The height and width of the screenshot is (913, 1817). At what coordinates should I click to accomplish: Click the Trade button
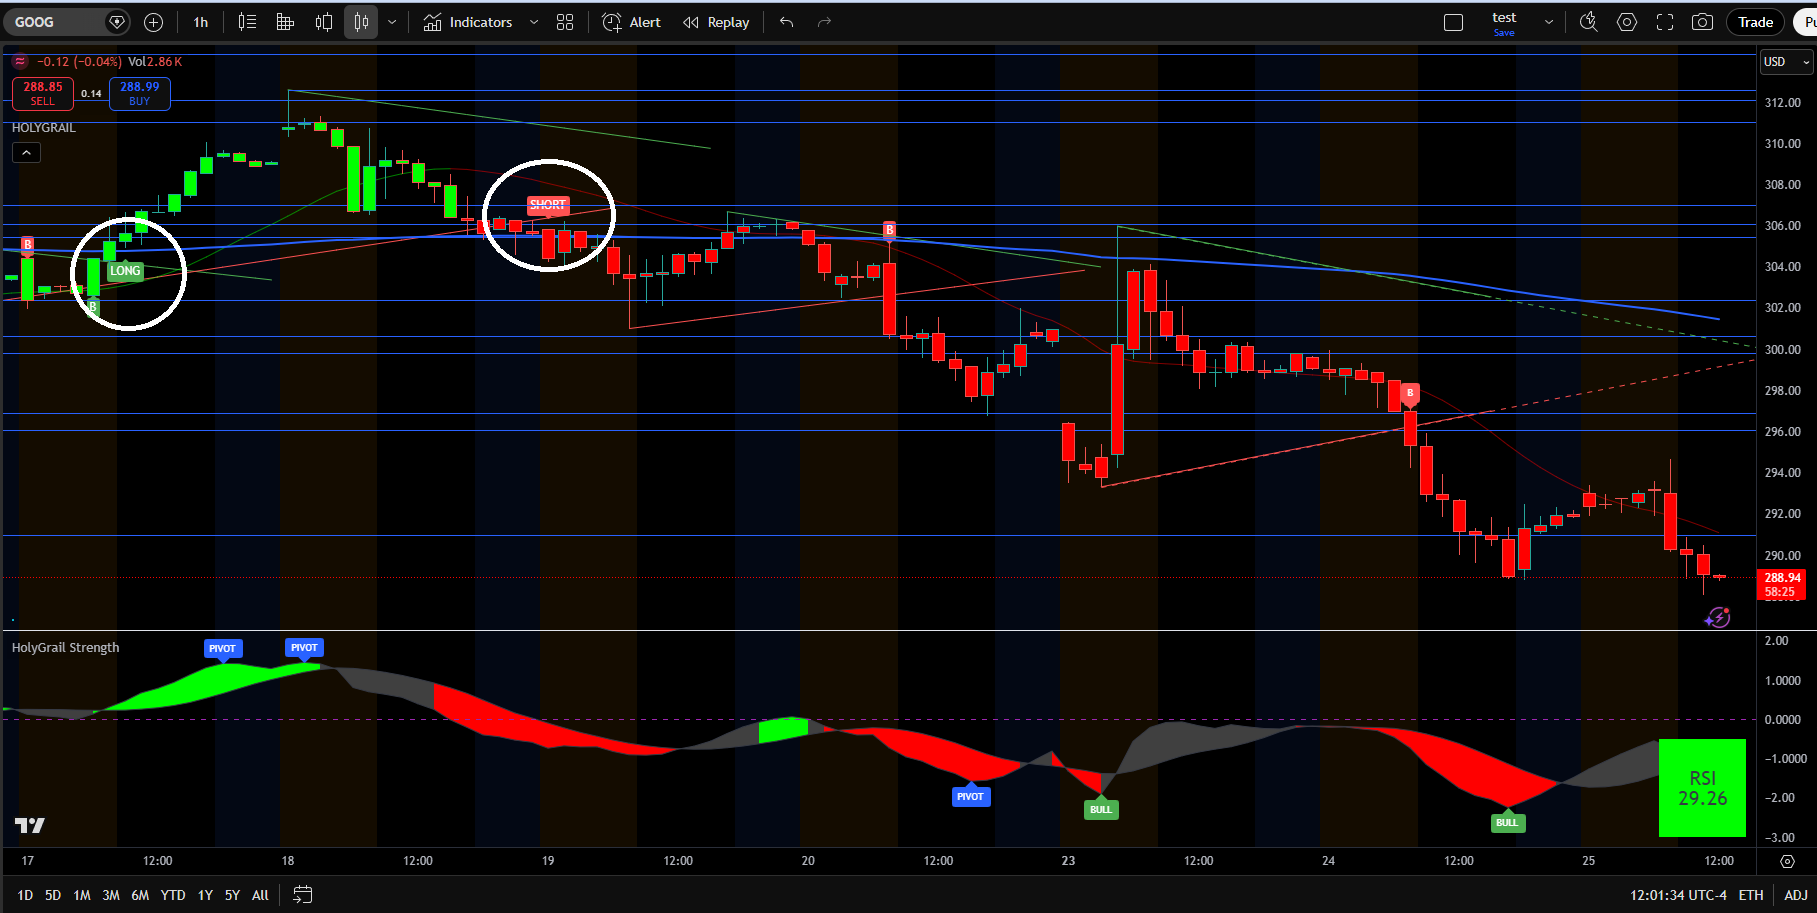pyautogui.click(x=1755, y=22)
